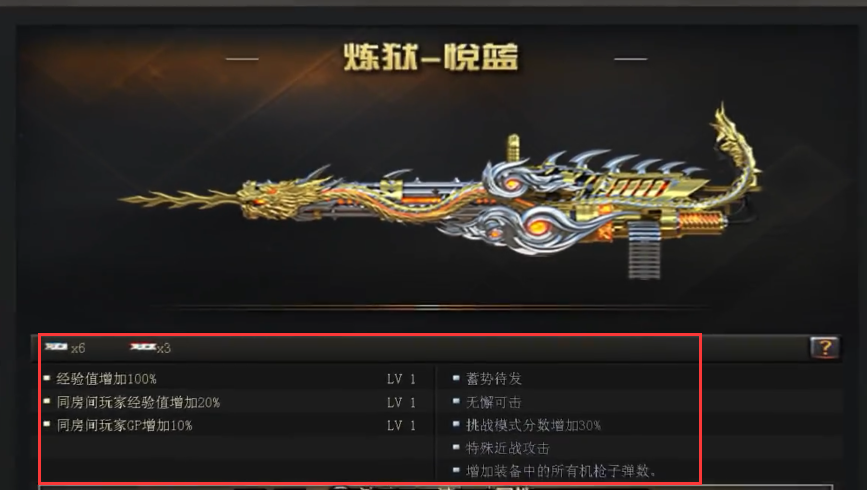Open the question mark help icon
Image resolution: width=867 pixels, height=490 pixels.
824,348
